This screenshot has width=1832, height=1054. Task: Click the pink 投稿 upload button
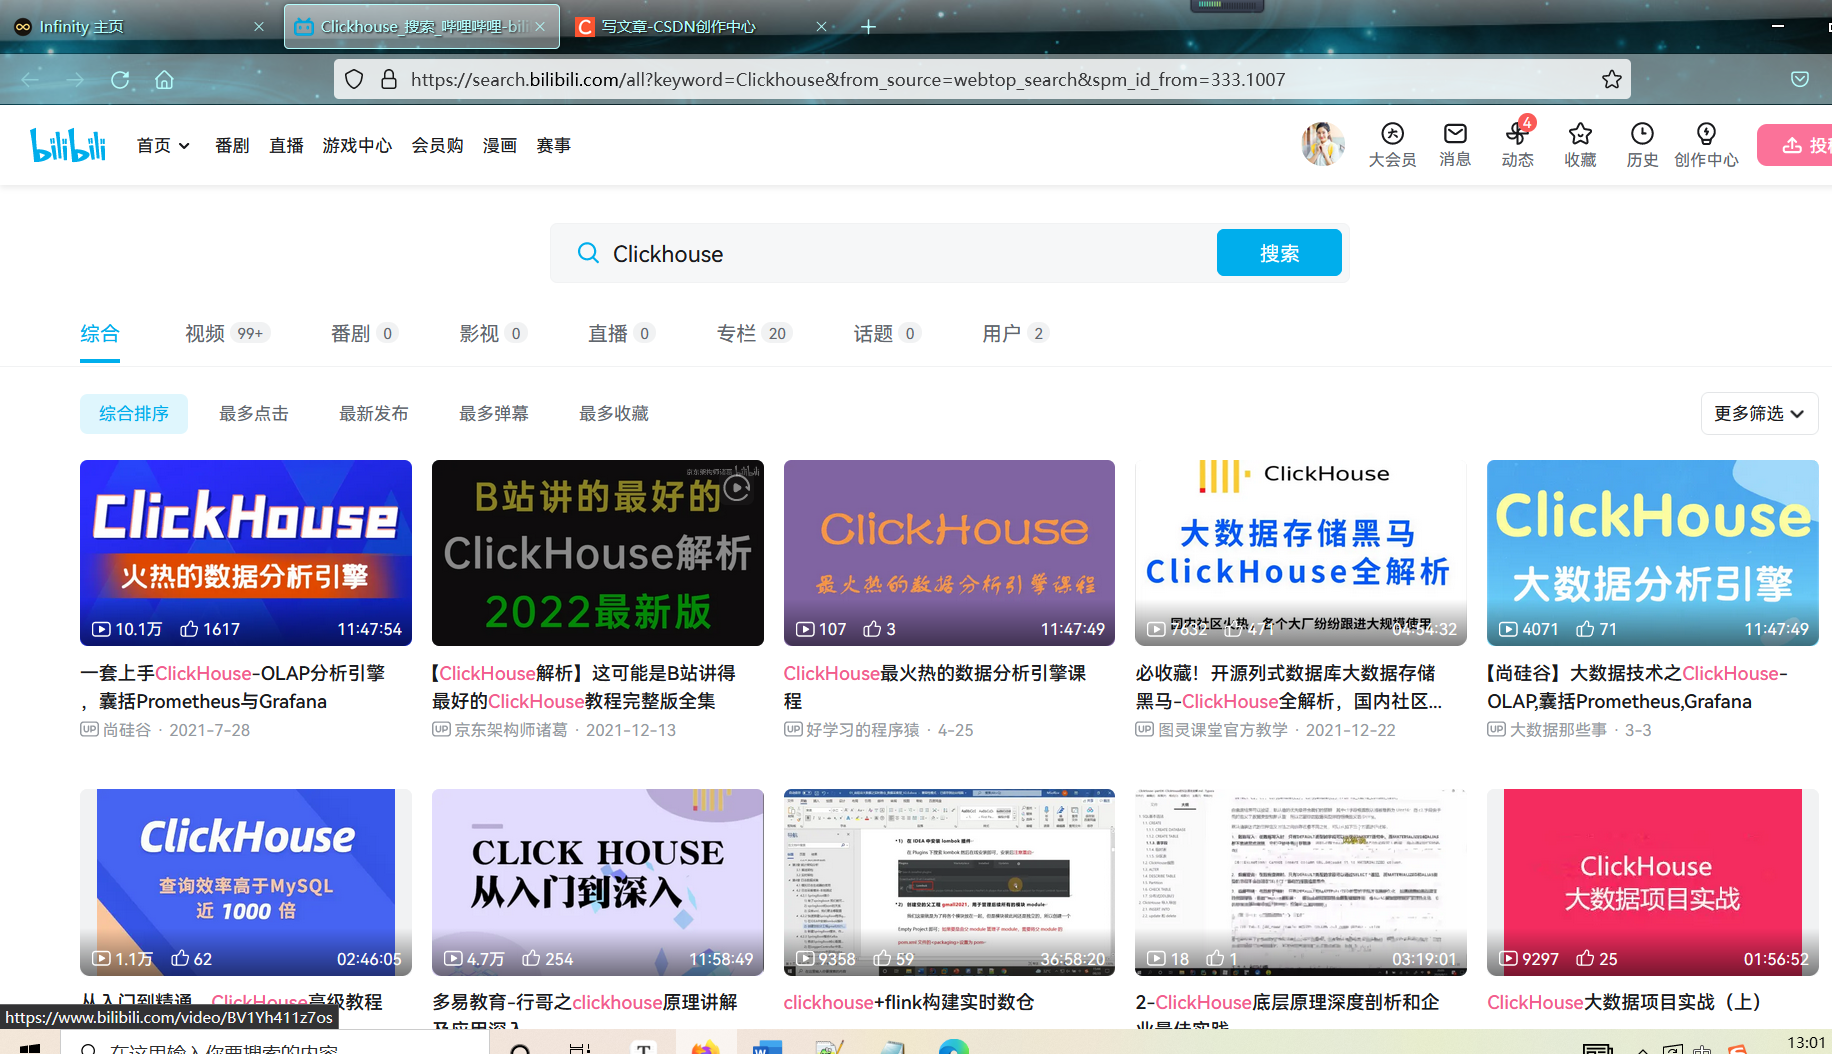pos(1796,145)
